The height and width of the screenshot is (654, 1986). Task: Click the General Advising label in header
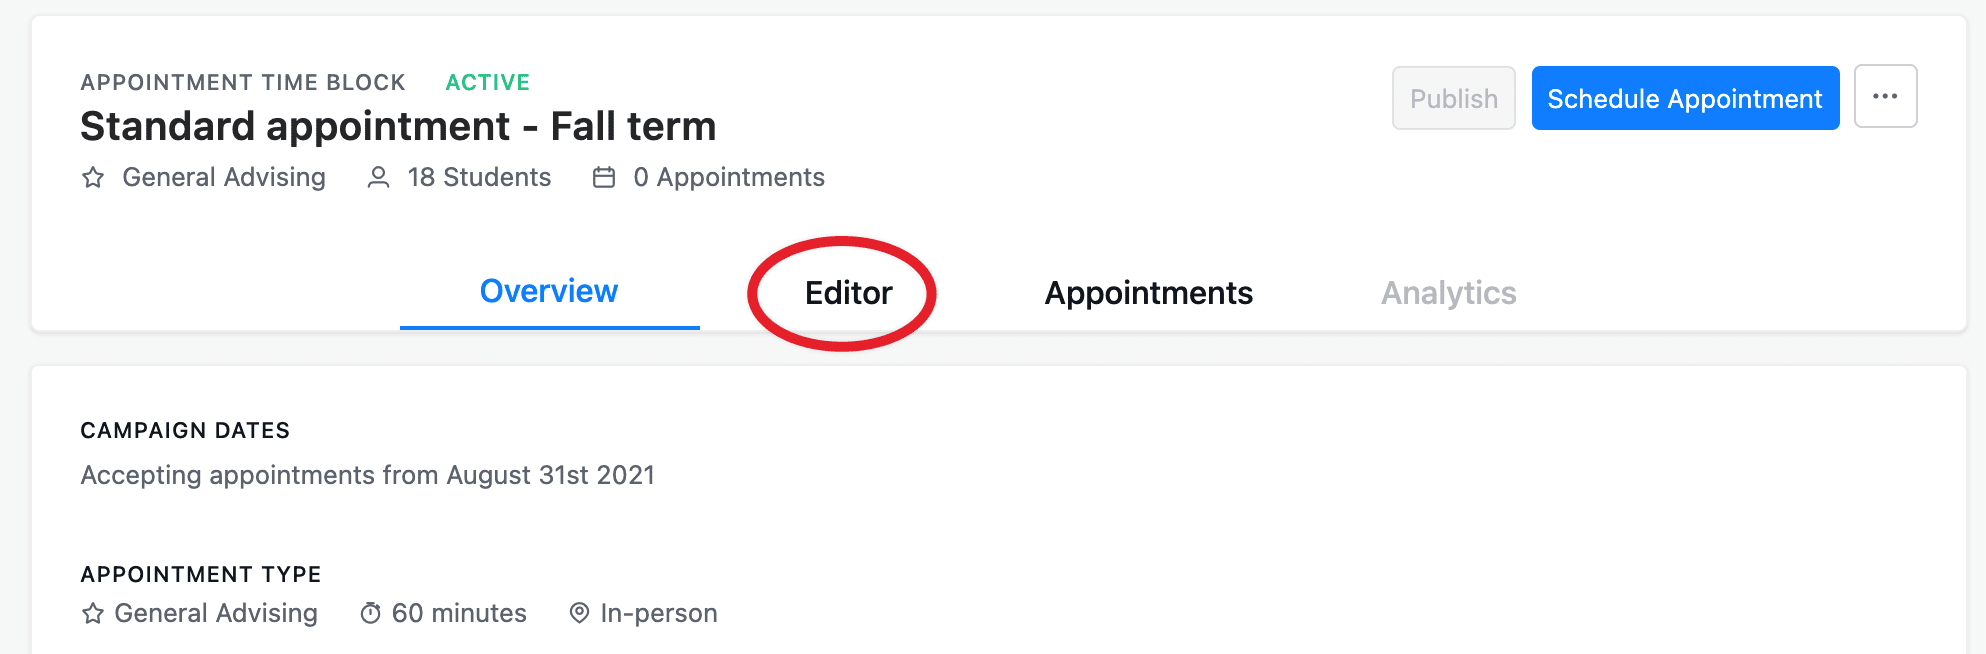point(224,178)
